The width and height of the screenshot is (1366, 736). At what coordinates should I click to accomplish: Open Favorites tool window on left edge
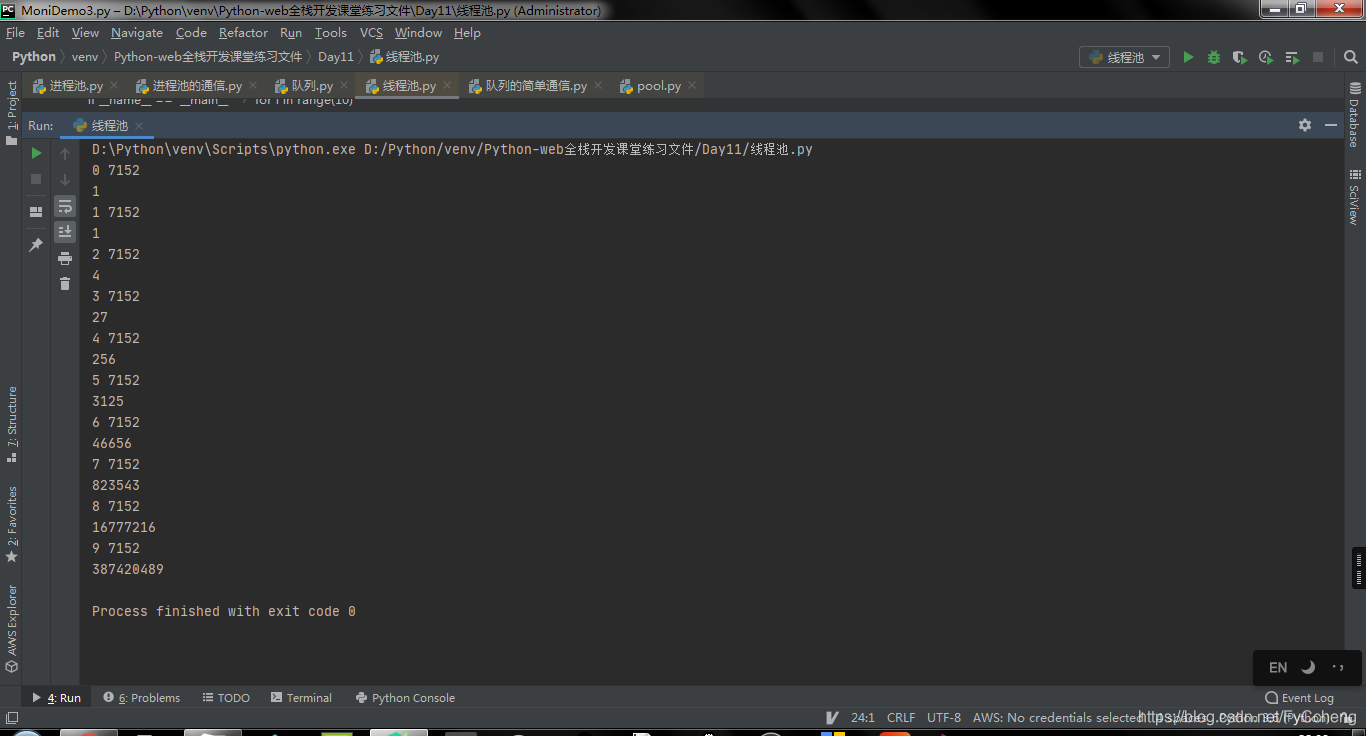click(x=12, y=524)
